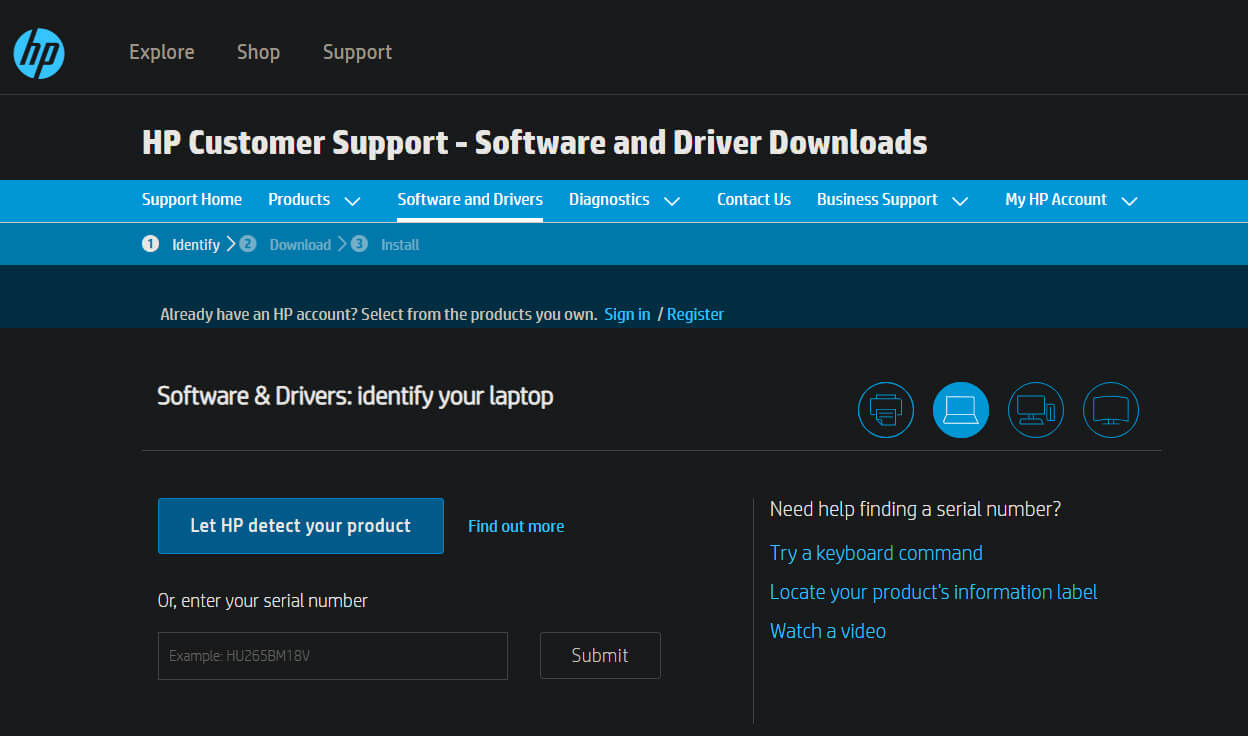The width and height of the screenshot is (1248, 736).
Task: Open the My HP Account navigation item
Action: (x=1056, y=199)
